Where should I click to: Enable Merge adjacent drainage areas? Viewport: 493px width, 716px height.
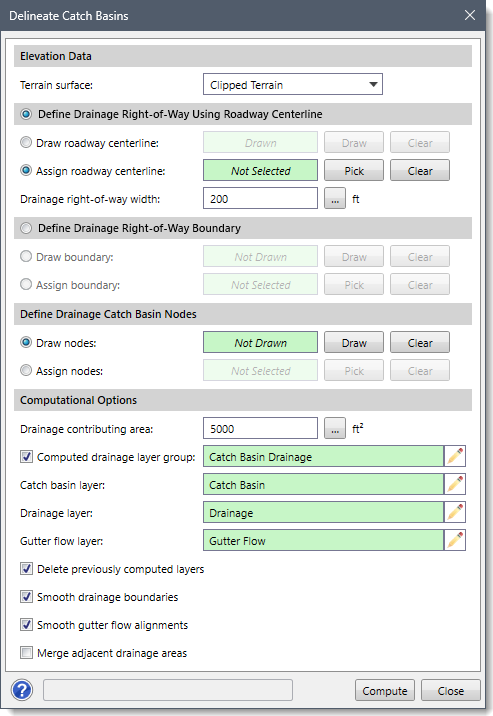pos(26,653)
